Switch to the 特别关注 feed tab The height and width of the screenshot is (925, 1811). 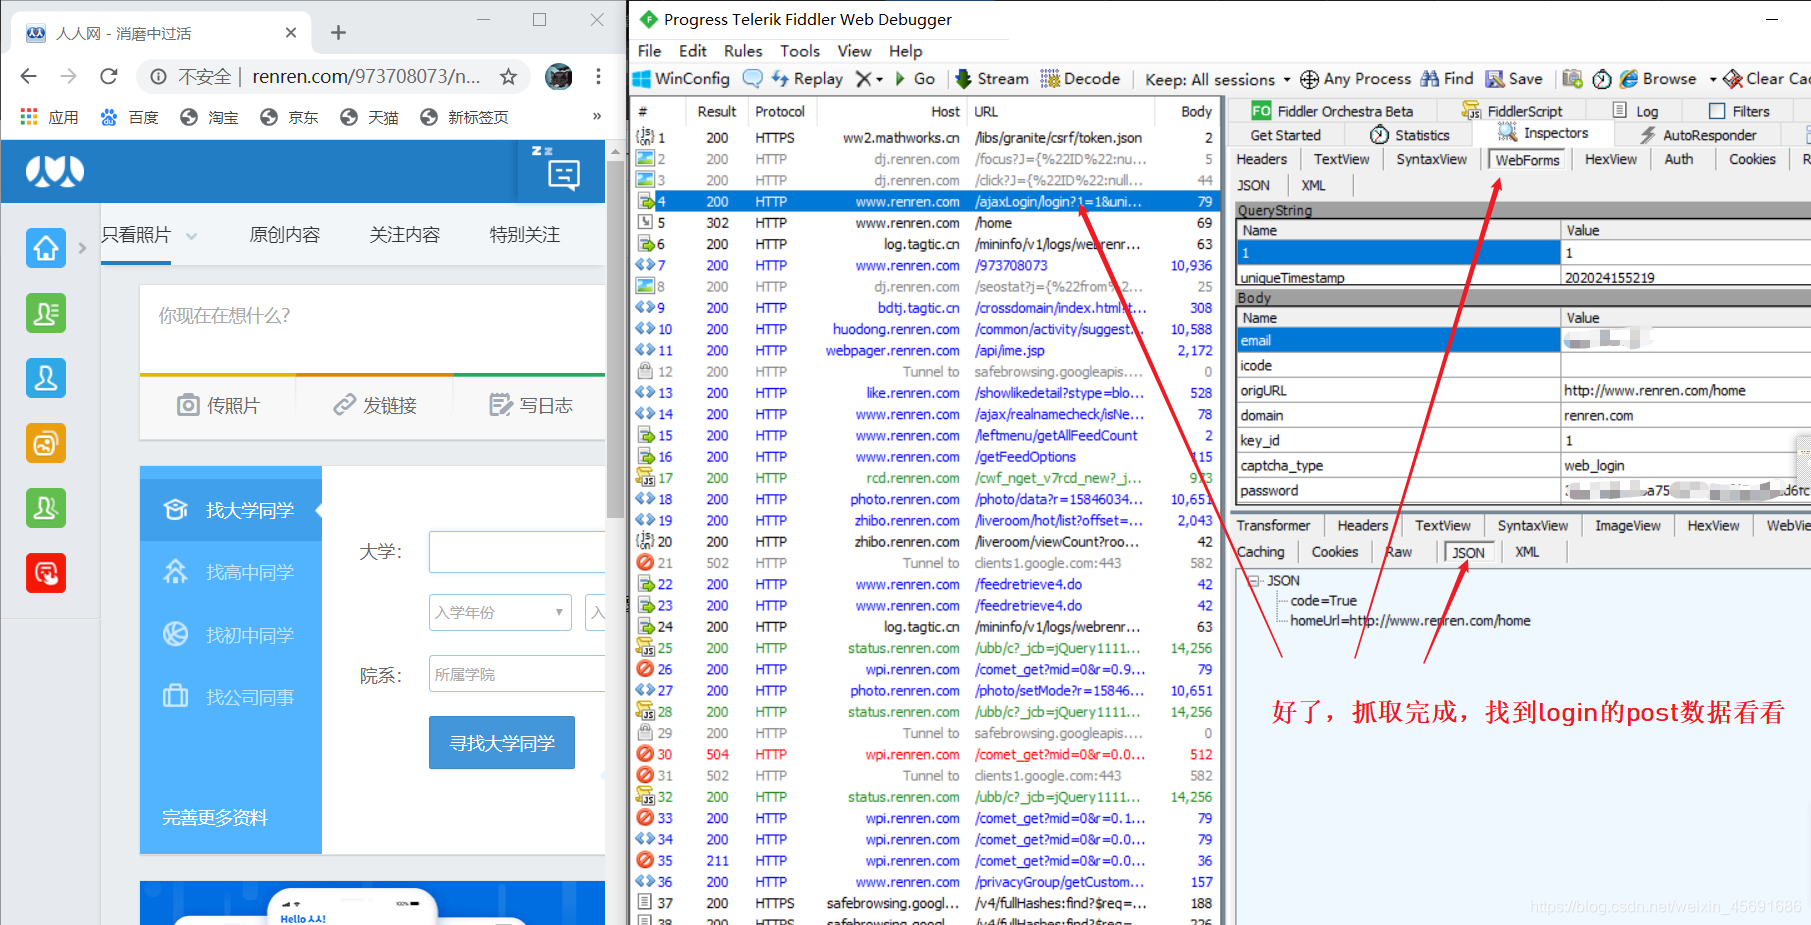525,235
